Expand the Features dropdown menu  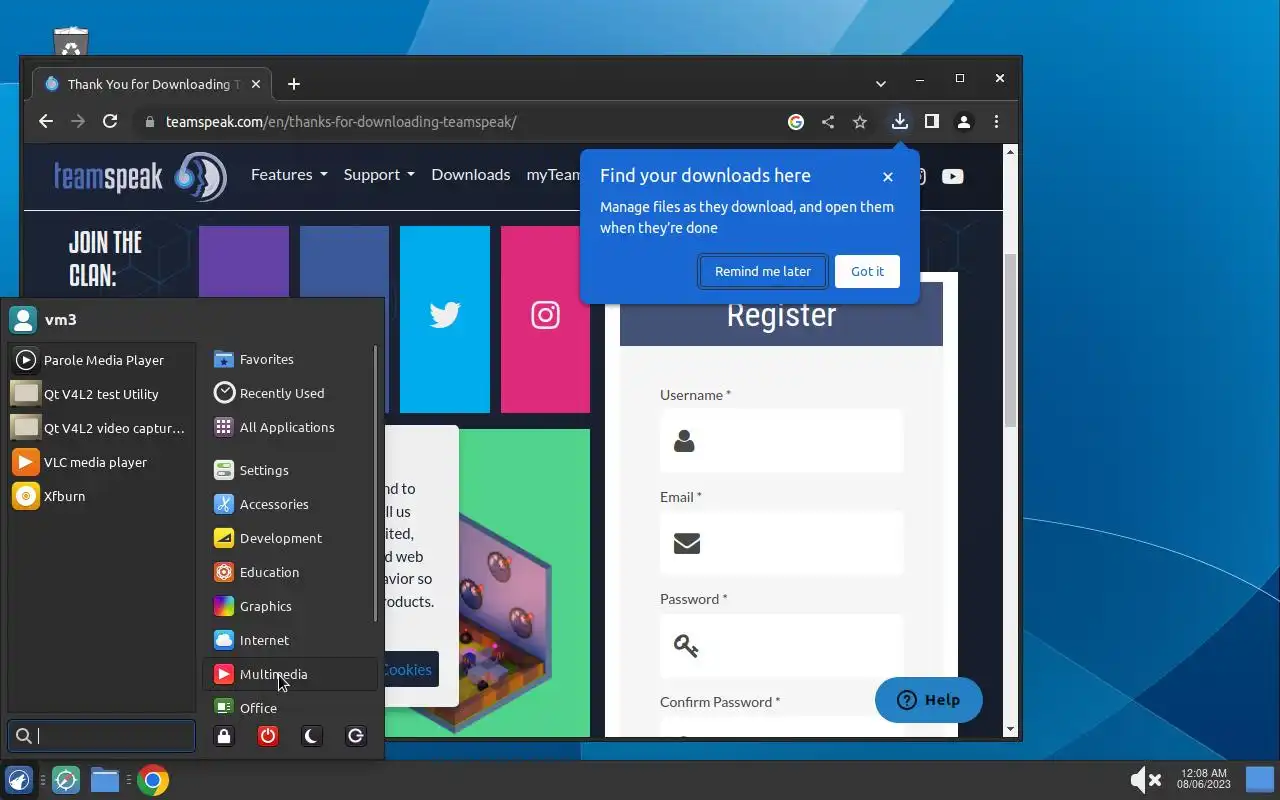(289, 174)
